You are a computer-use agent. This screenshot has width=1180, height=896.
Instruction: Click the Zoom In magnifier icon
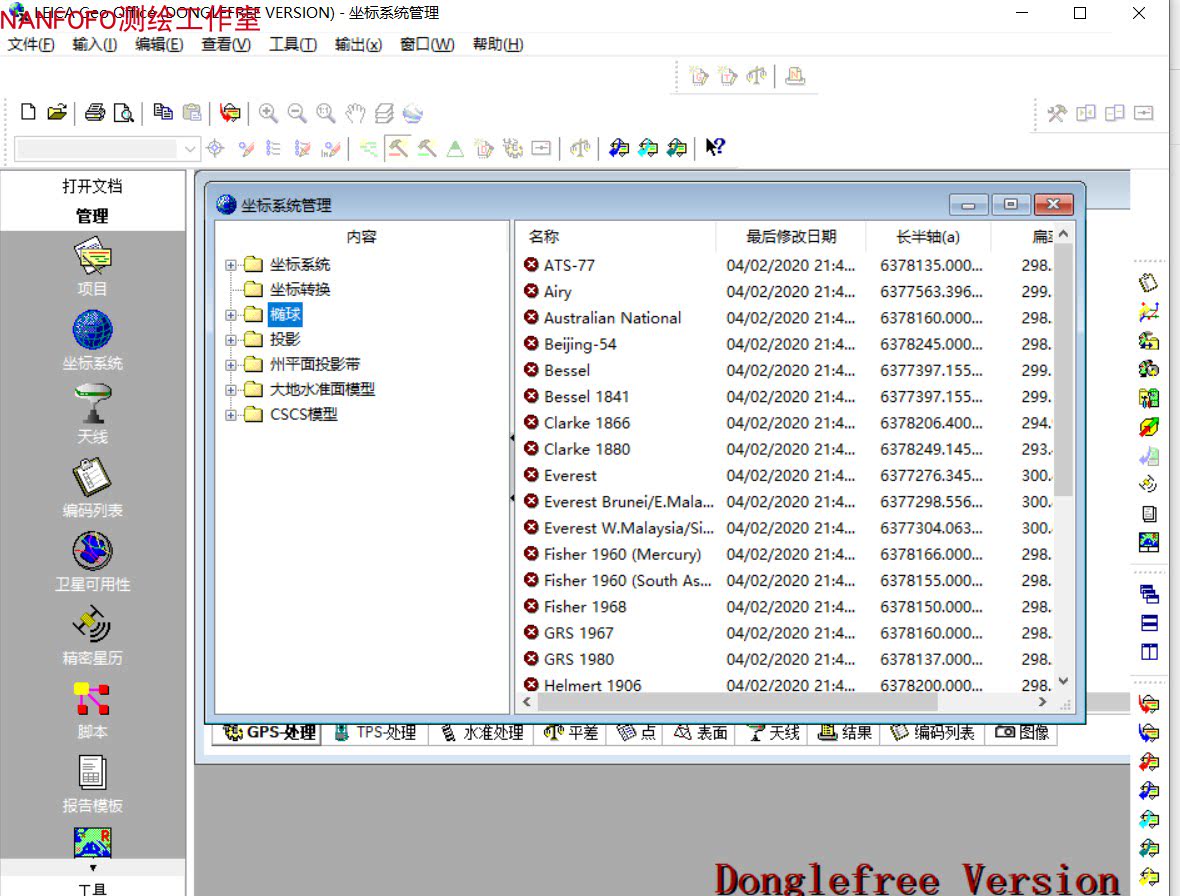[x=268, y=113]
